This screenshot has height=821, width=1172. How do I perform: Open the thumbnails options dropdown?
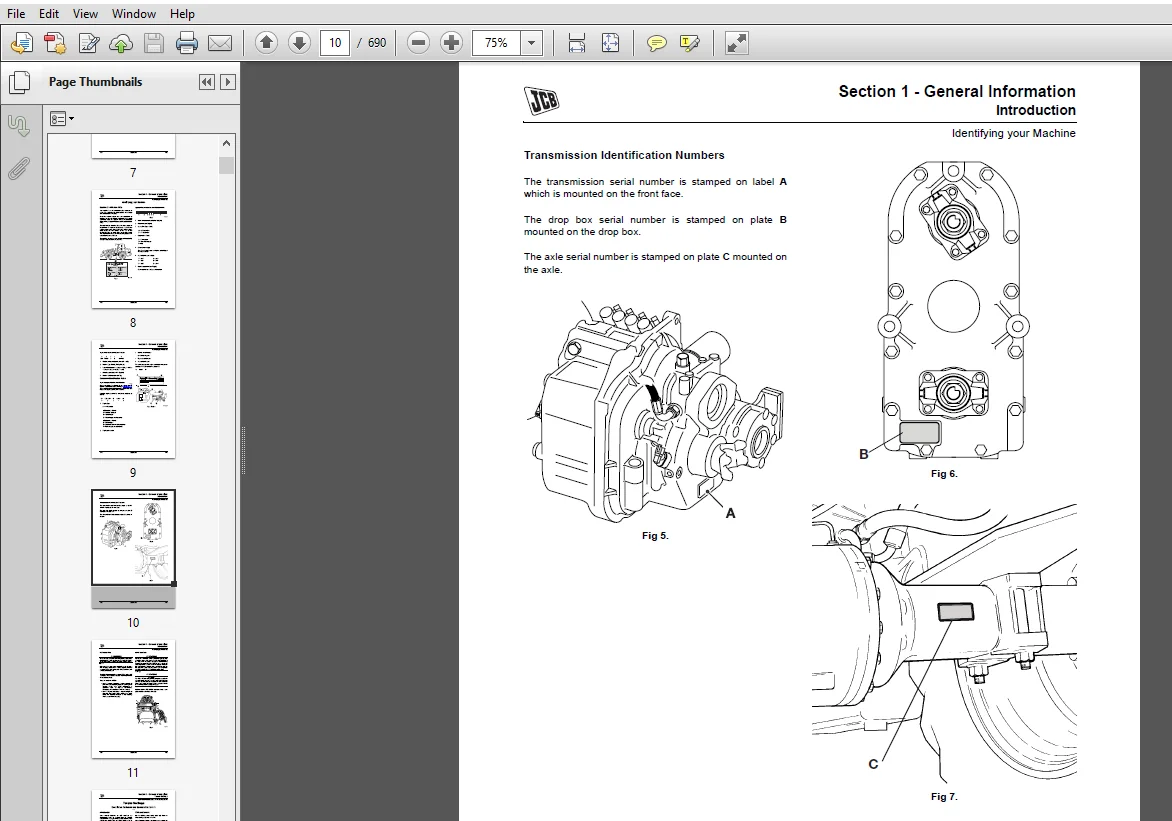(61, 118)
